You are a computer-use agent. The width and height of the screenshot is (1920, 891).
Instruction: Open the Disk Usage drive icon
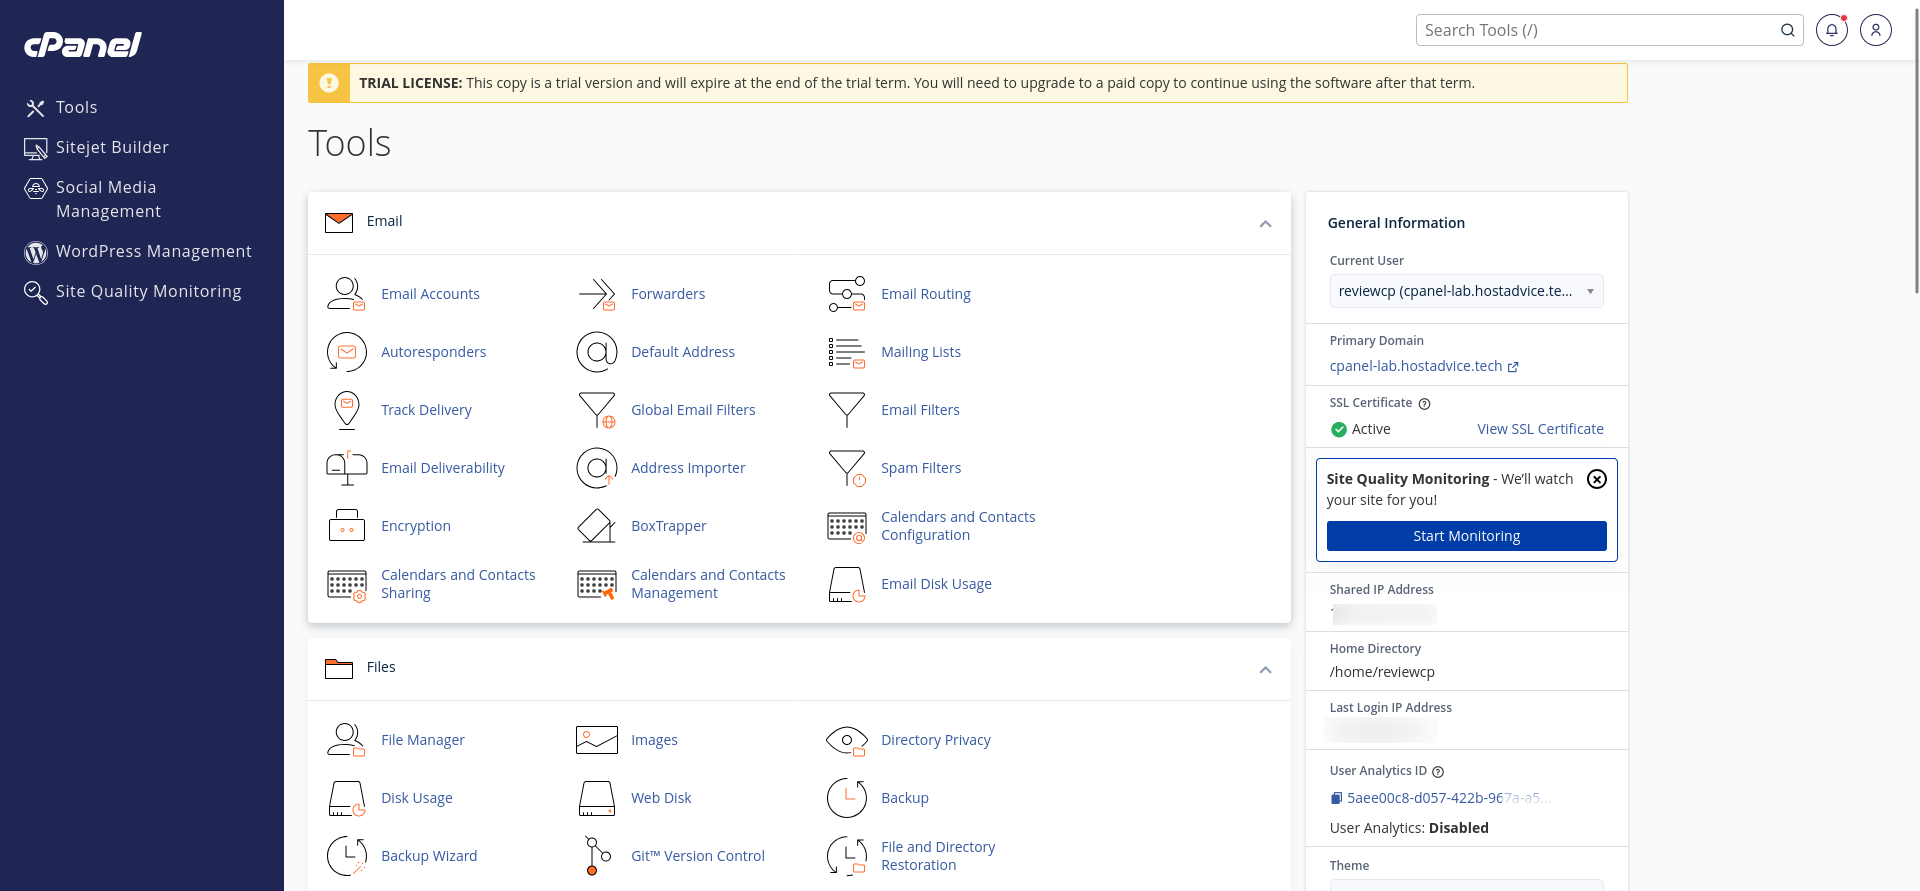point(346,798)
